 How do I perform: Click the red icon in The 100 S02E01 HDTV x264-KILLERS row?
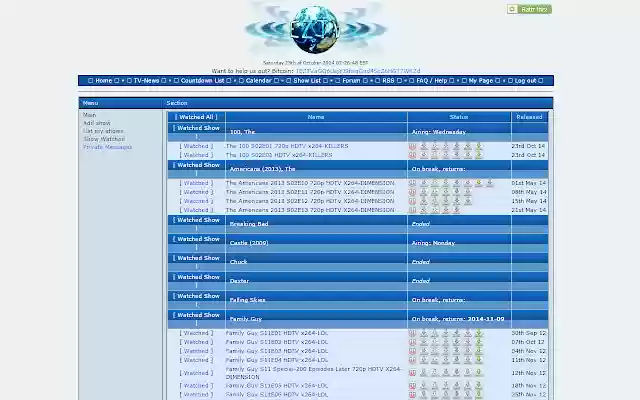(x=412, y=155)
